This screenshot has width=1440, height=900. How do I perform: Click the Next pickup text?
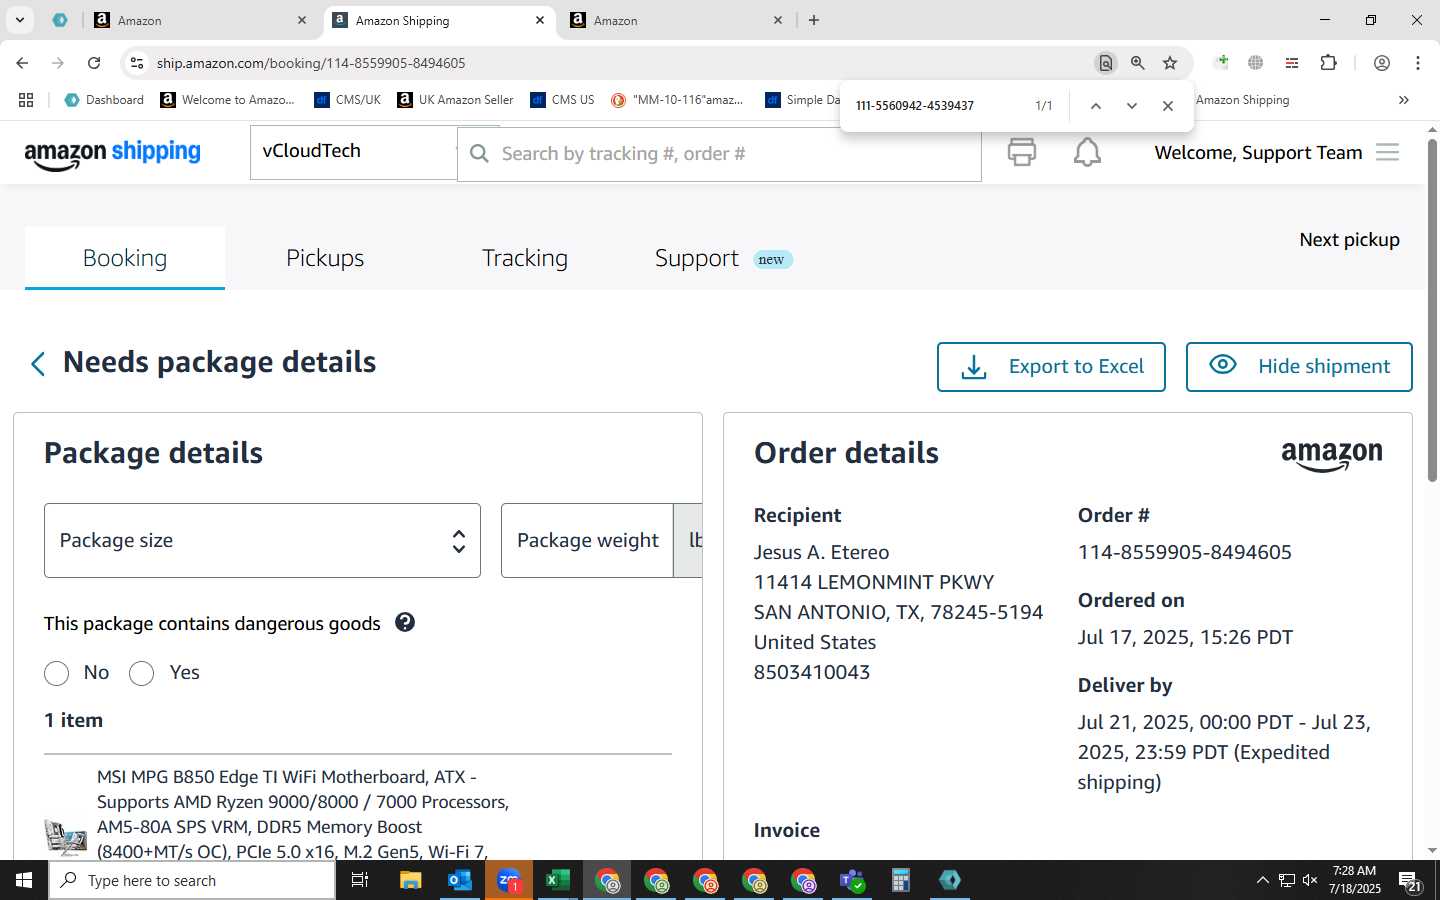click(x=1349, y=240)
